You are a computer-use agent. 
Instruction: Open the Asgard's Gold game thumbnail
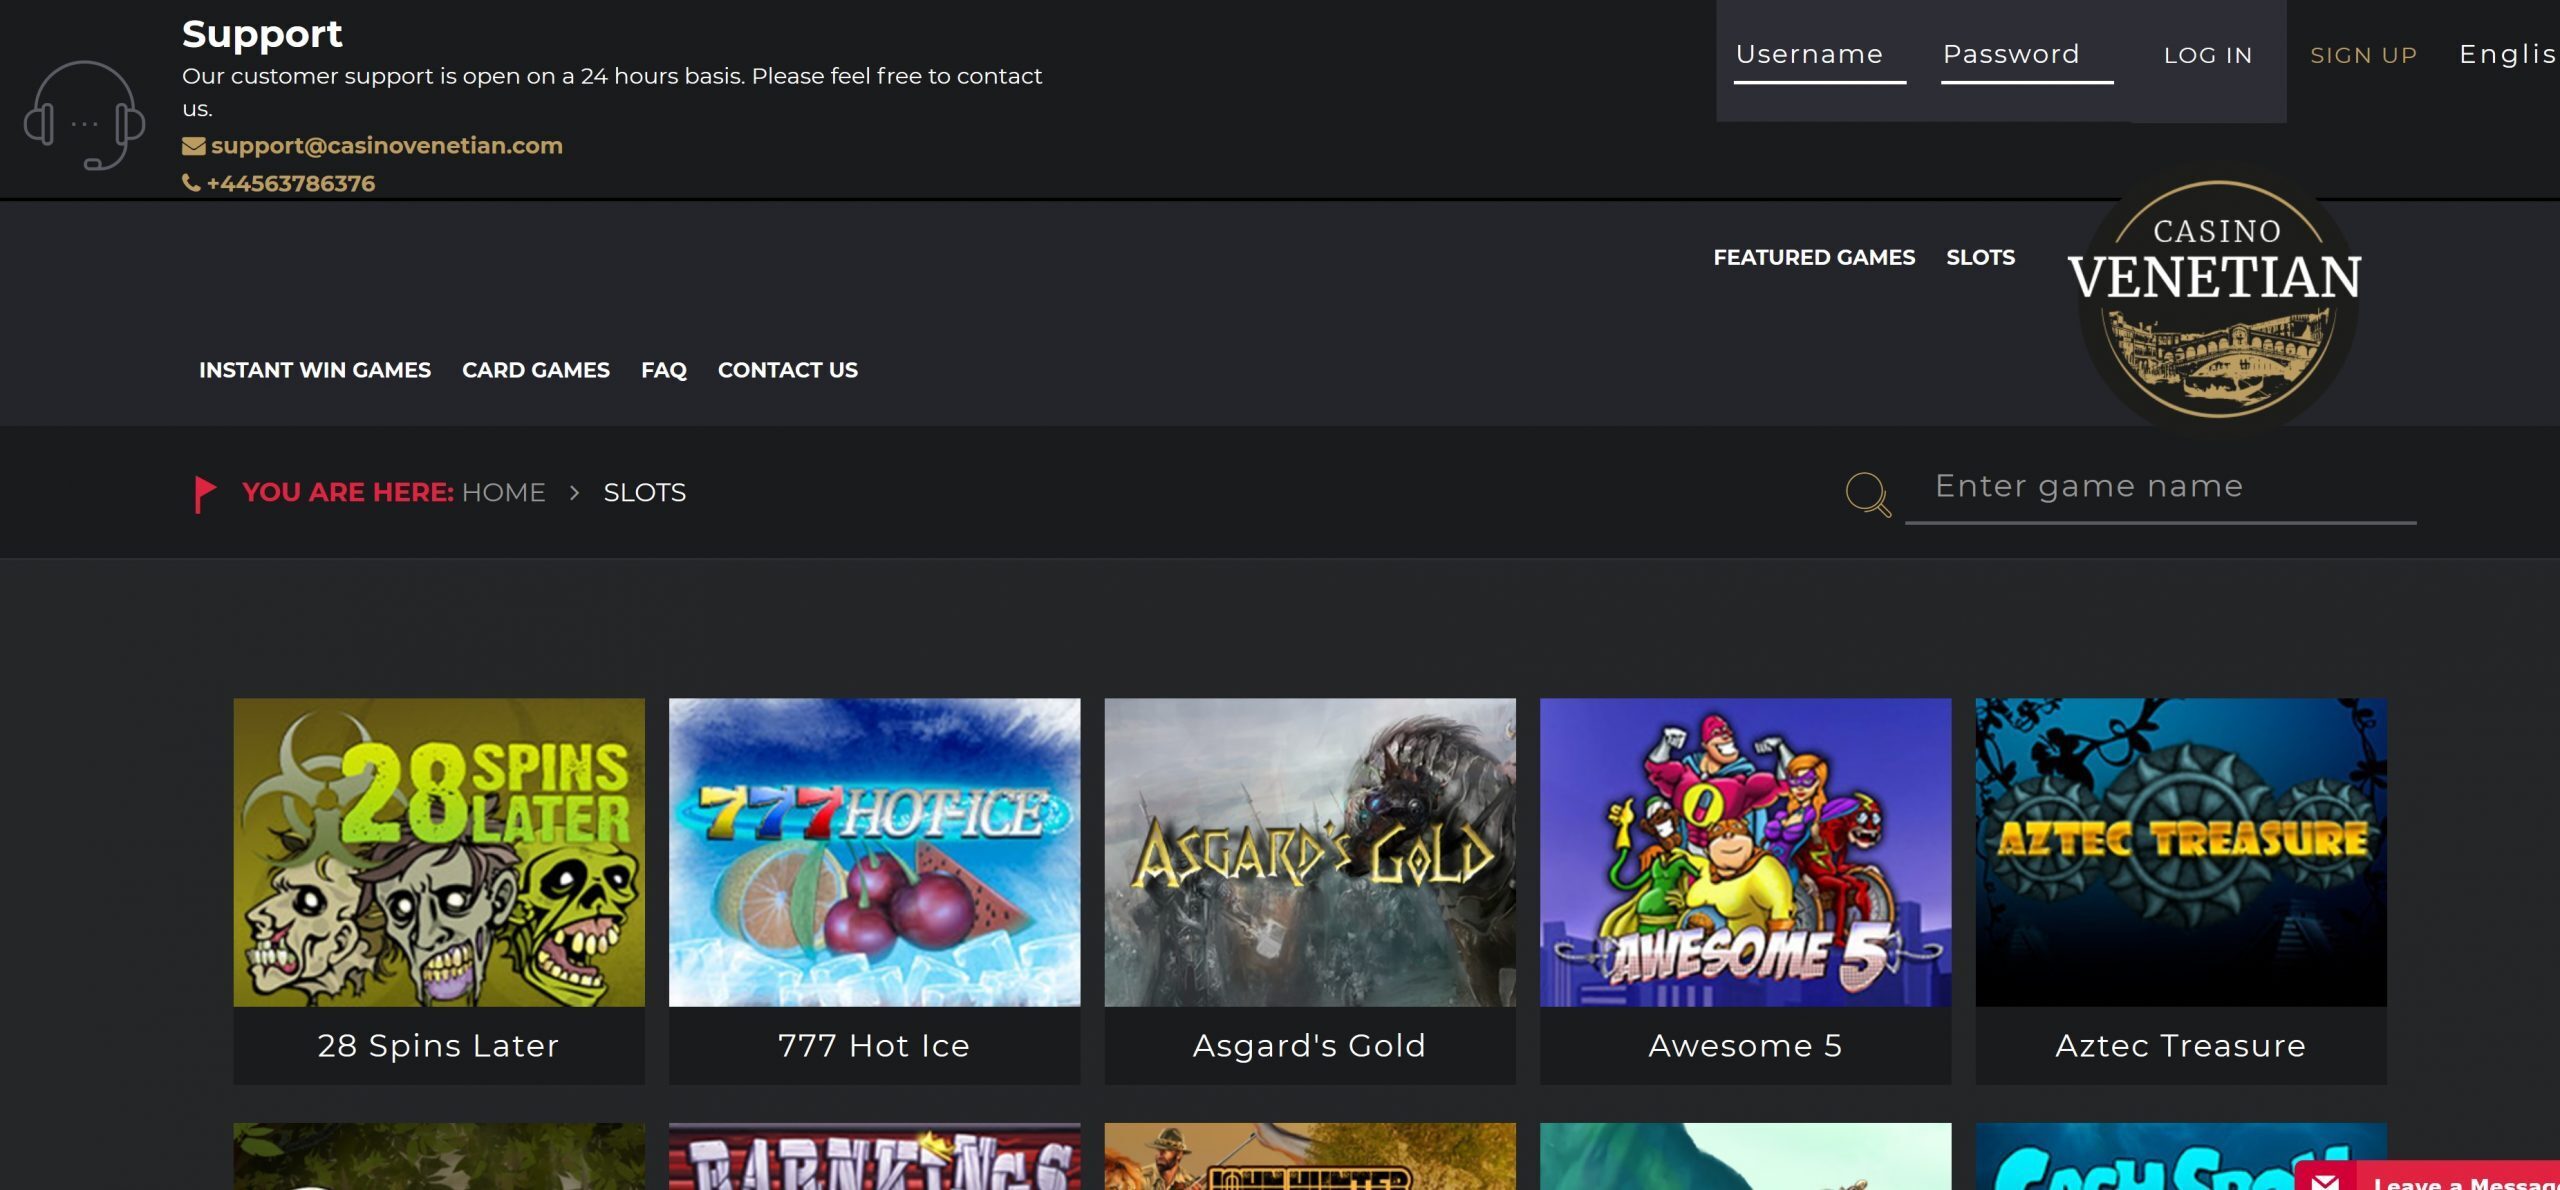pos(1310,852)
